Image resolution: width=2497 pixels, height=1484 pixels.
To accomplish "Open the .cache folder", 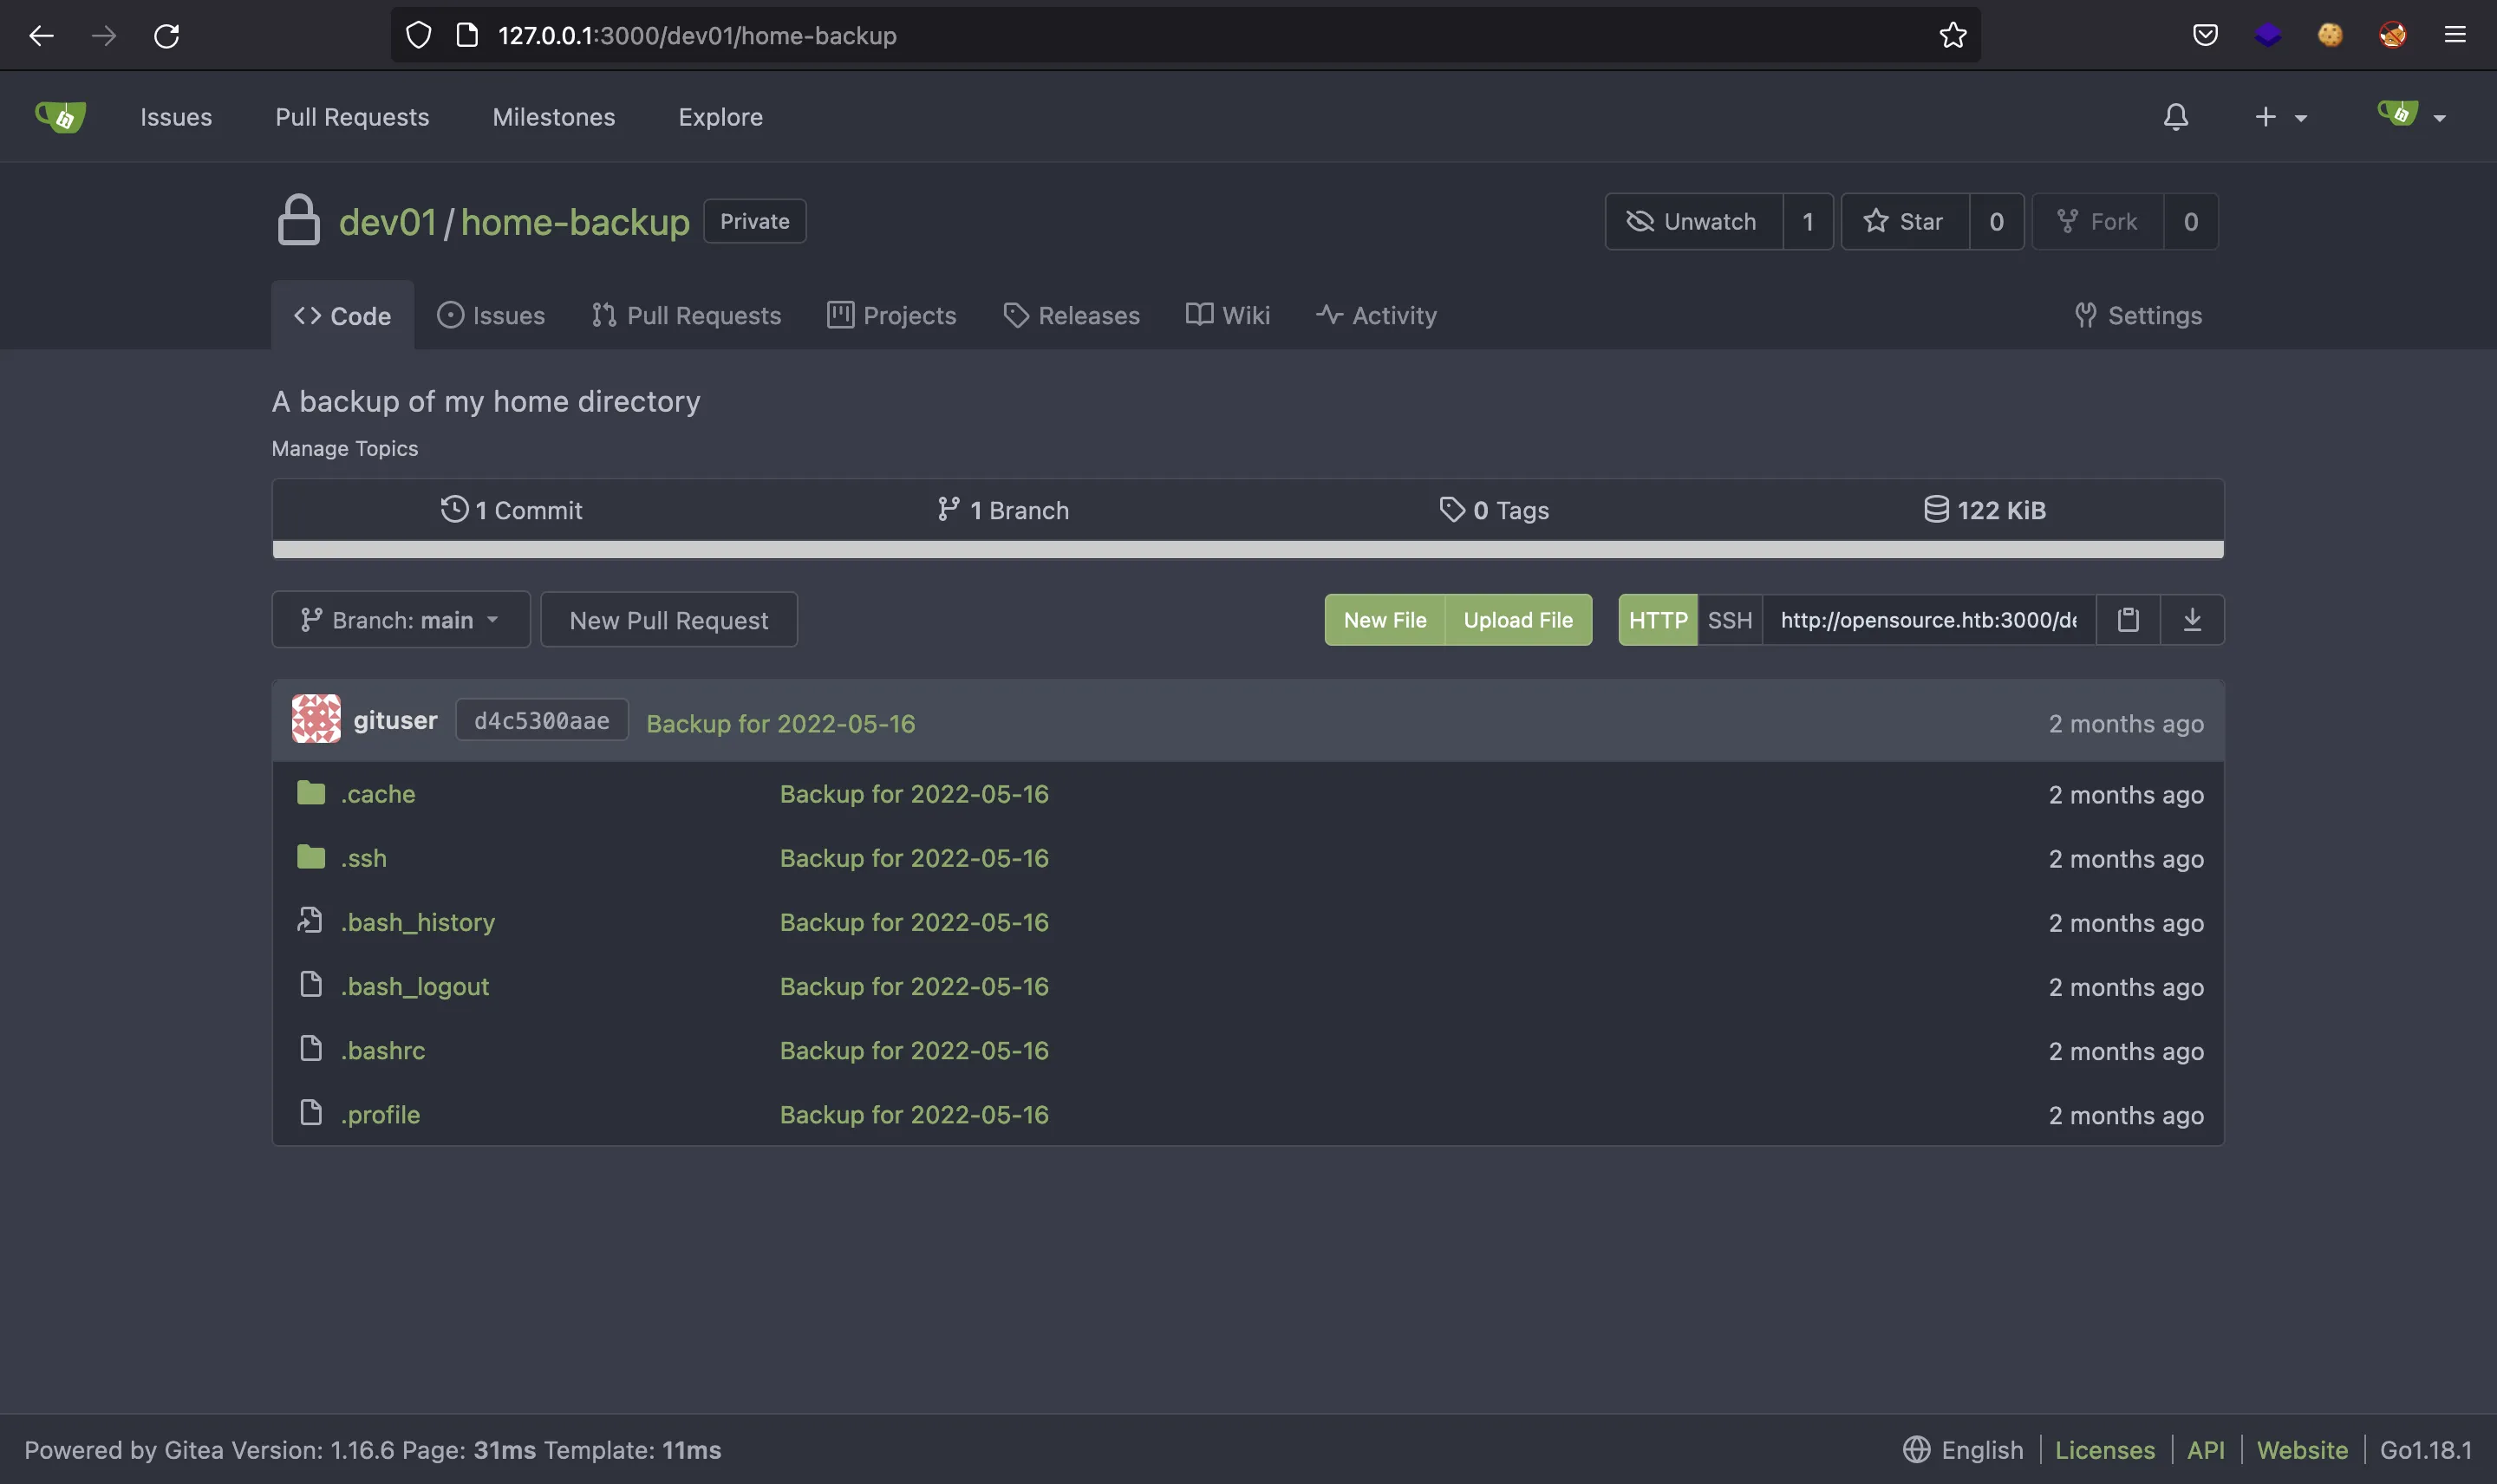I will click(377, 794).
